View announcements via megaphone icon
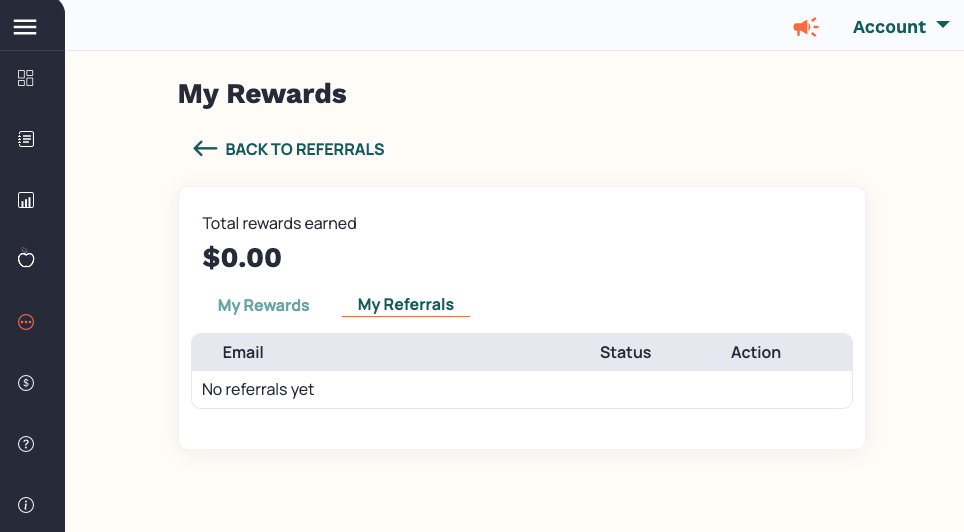 pyautogui.click(x=805, y=27)
